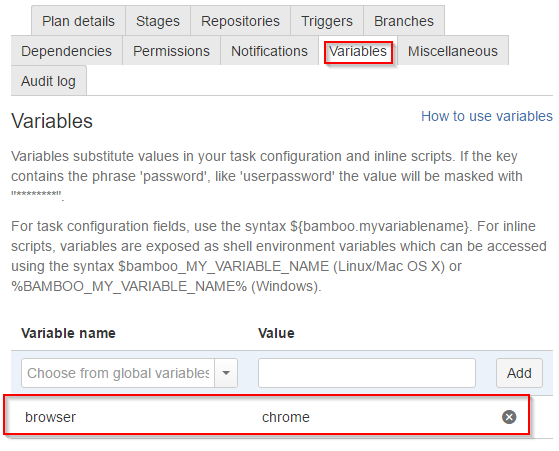Select the browser variable name cell

(50, 417)
